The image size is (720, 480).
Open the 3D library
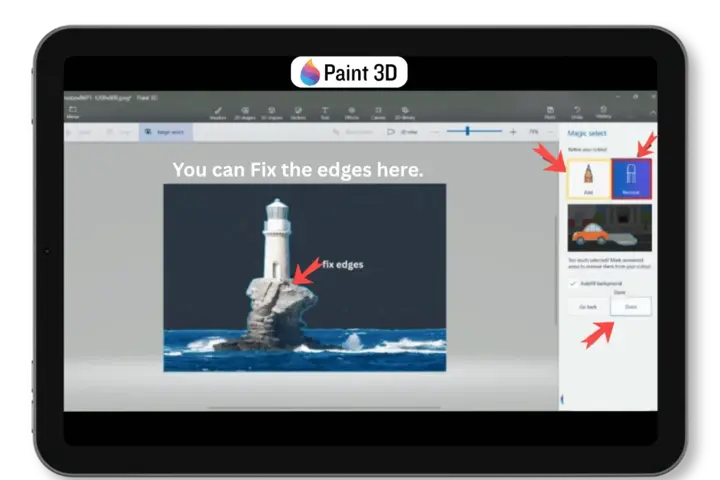(406, 112)
